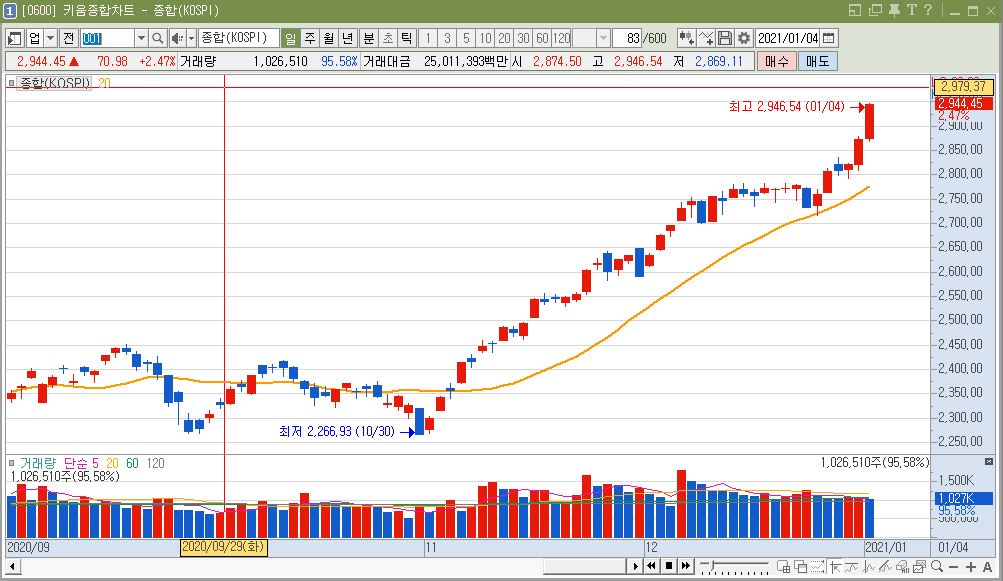Click the pin window icon in title bar
The height and width of the screenshot is (581, 1003).
(894, 10)
